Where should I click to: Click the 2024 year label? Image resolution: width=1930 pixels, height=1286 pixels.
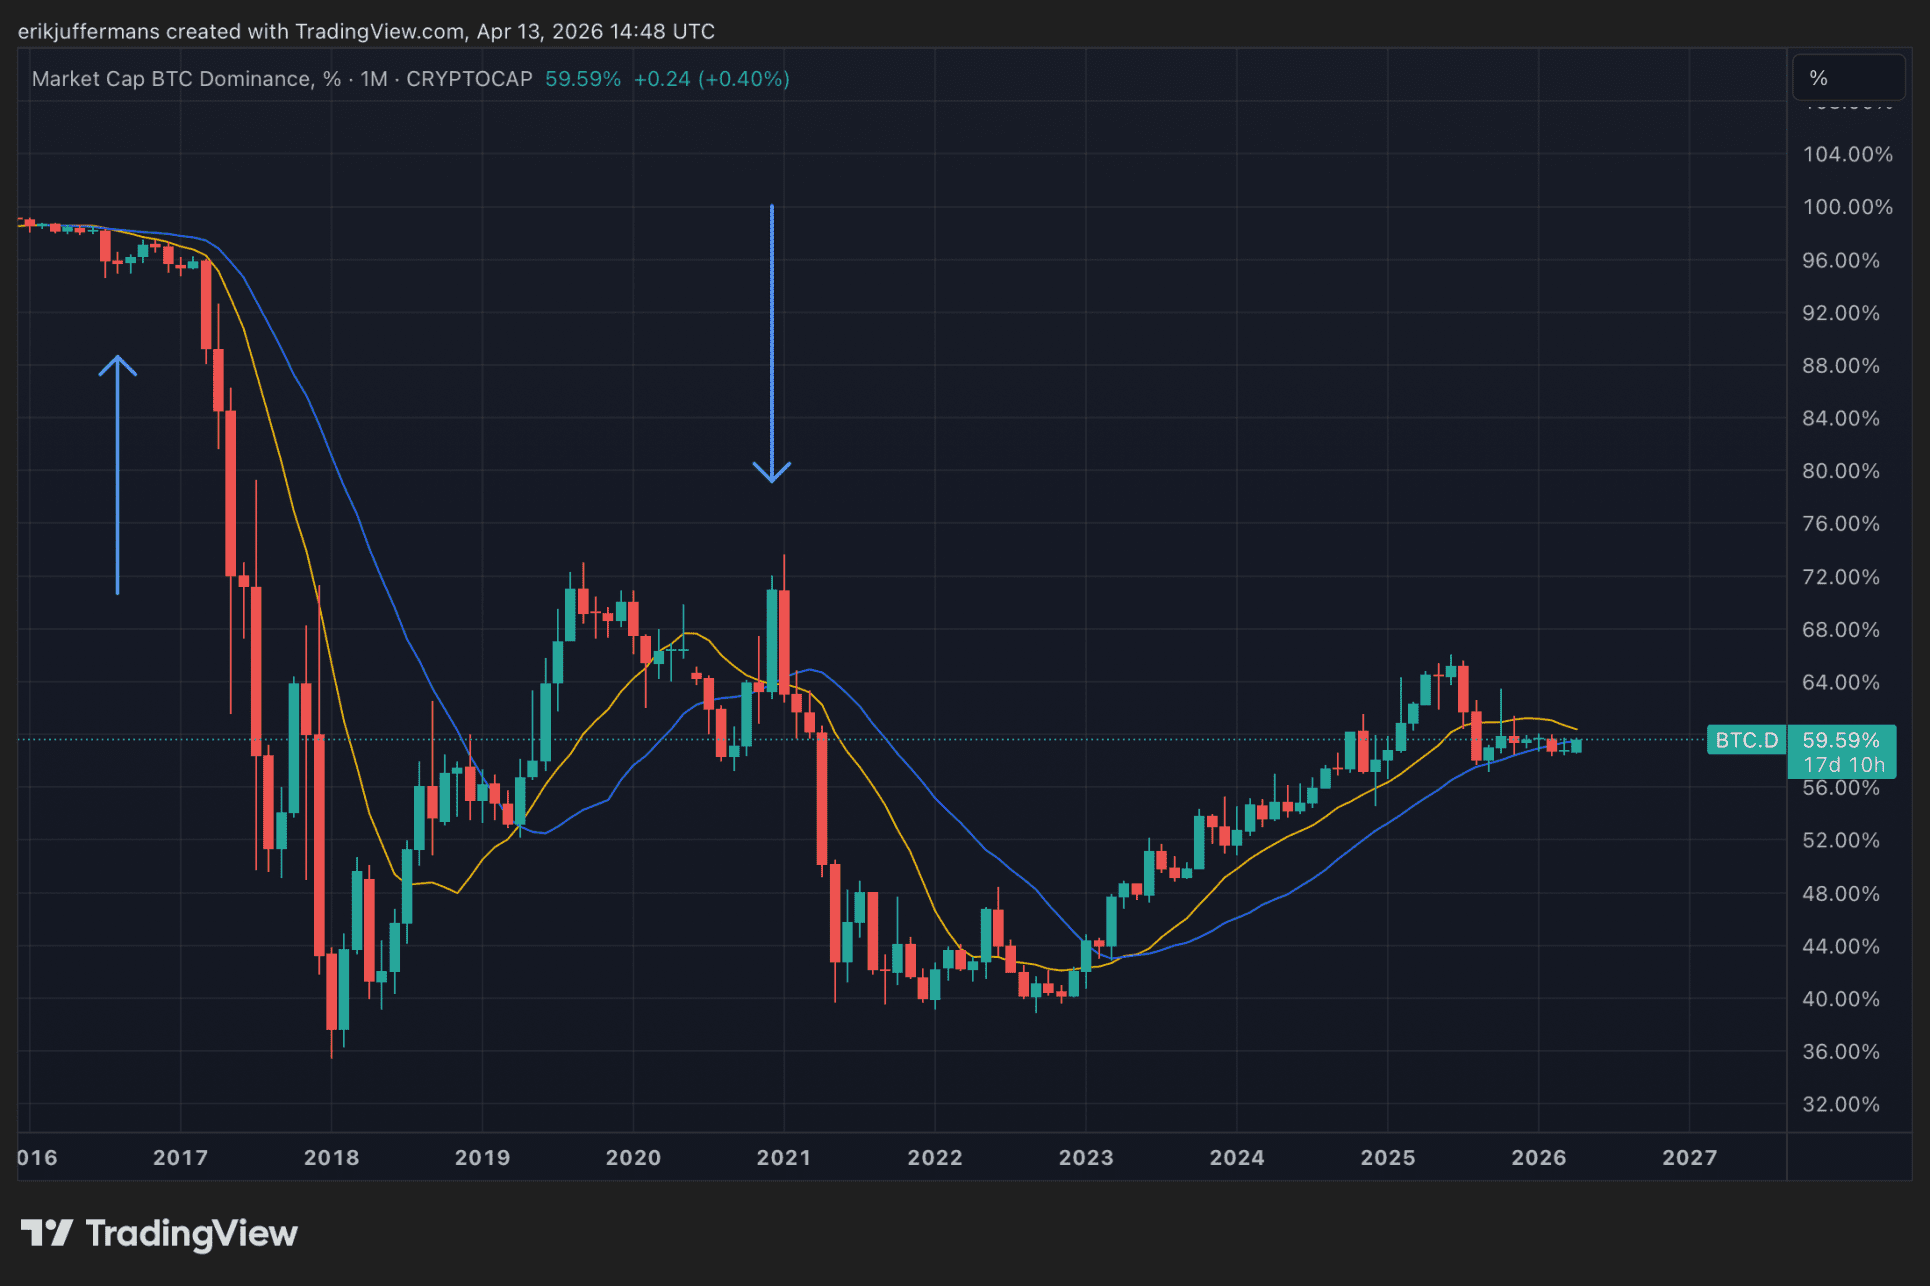(x=1236, y=1157)
